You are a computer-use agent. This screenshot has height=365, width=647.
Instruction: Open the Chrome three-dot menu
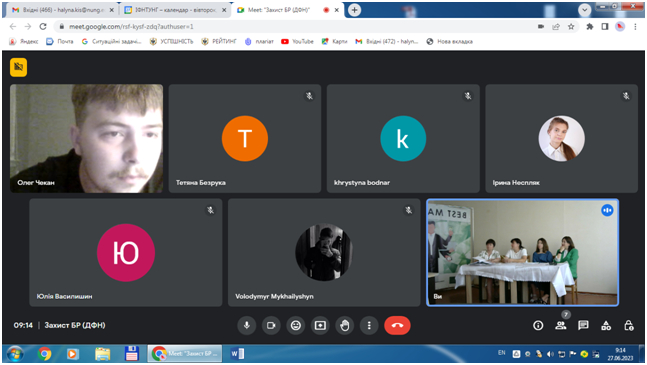(635, 26)
